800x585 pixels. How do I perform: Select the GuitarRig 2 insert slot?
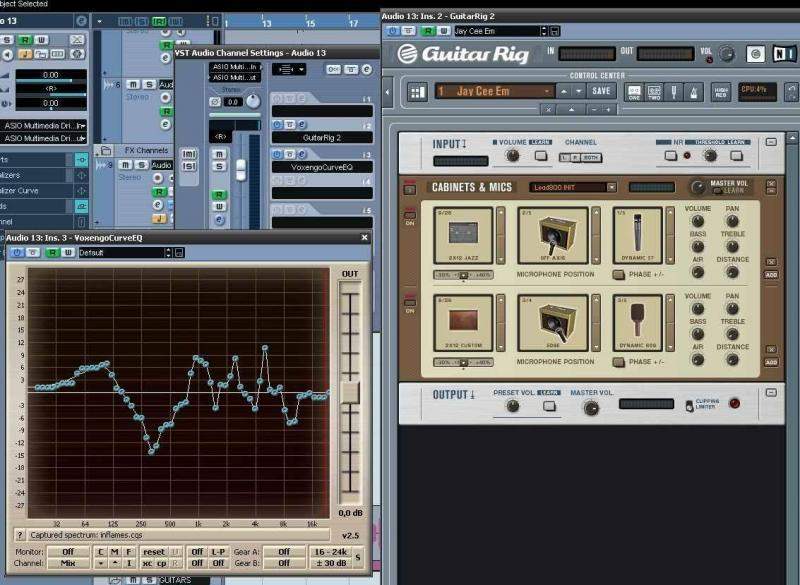coord(322,138)
